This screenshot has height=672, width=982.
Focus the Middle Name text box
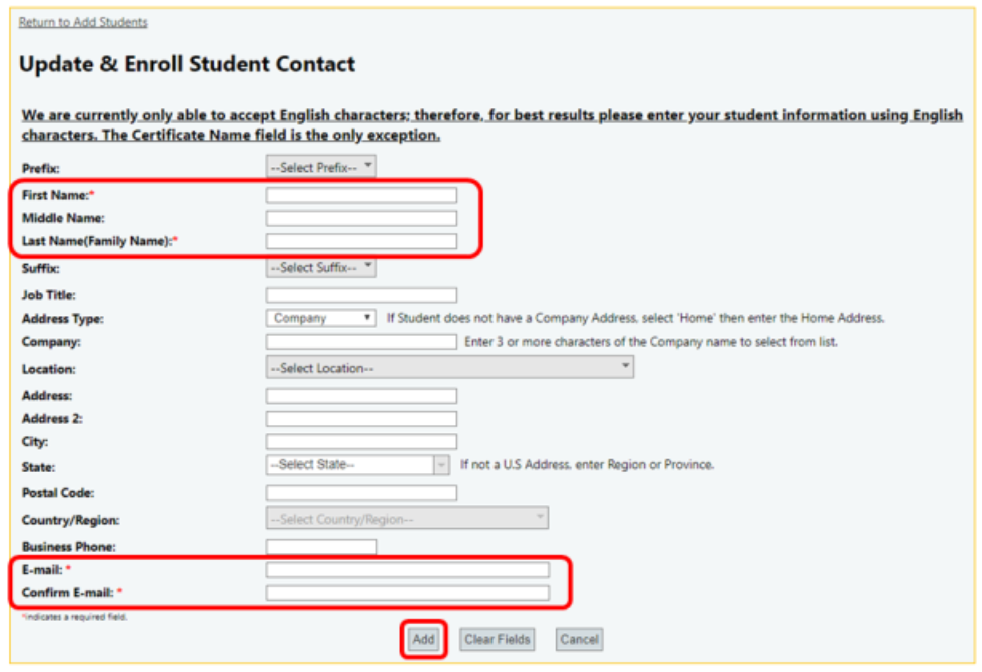click(x=361, y=218)
